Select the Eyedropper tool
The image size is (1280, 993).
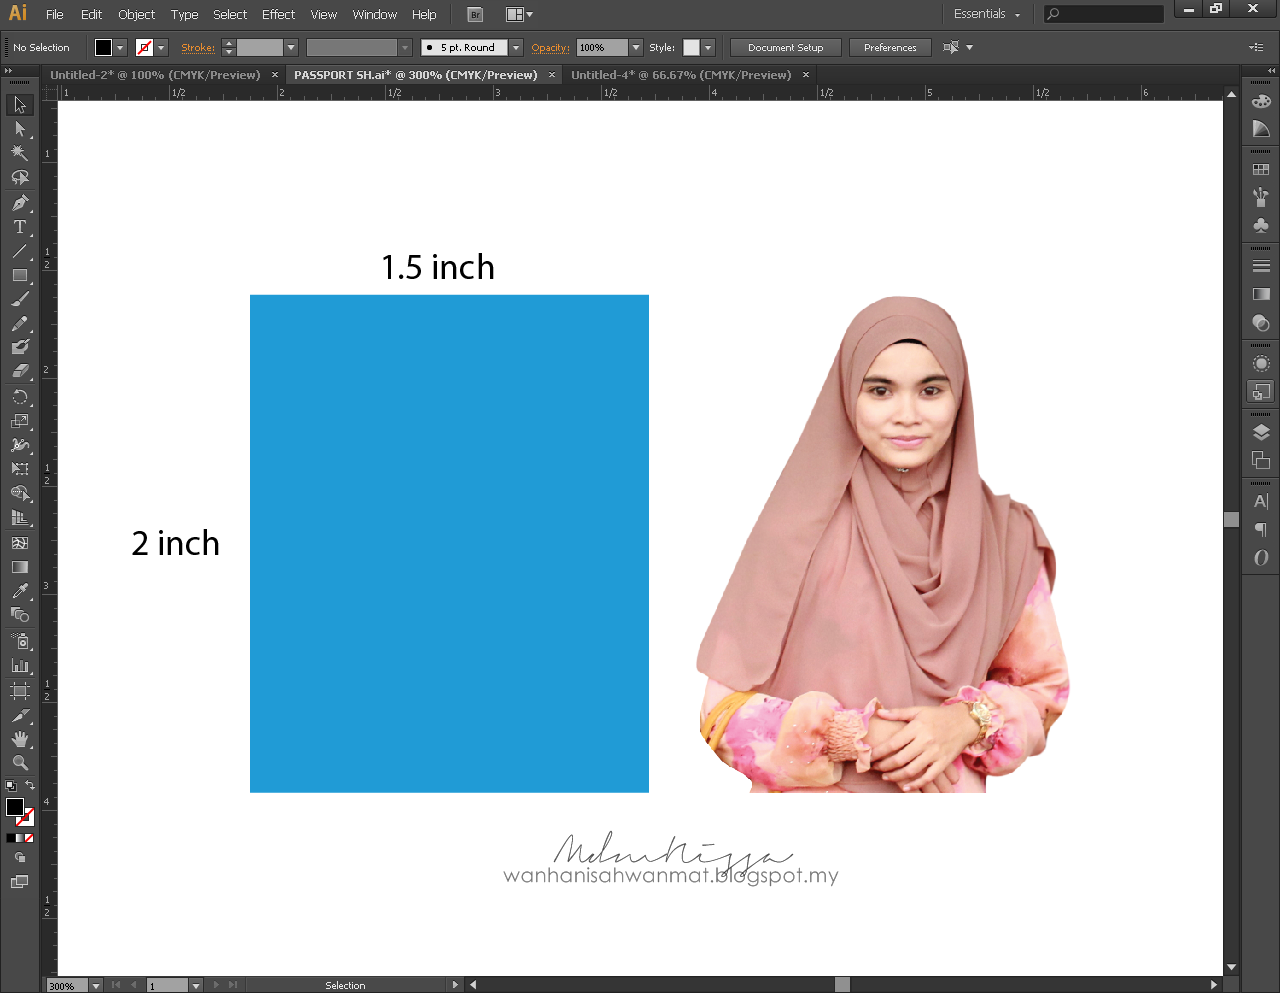pos(21,591)
